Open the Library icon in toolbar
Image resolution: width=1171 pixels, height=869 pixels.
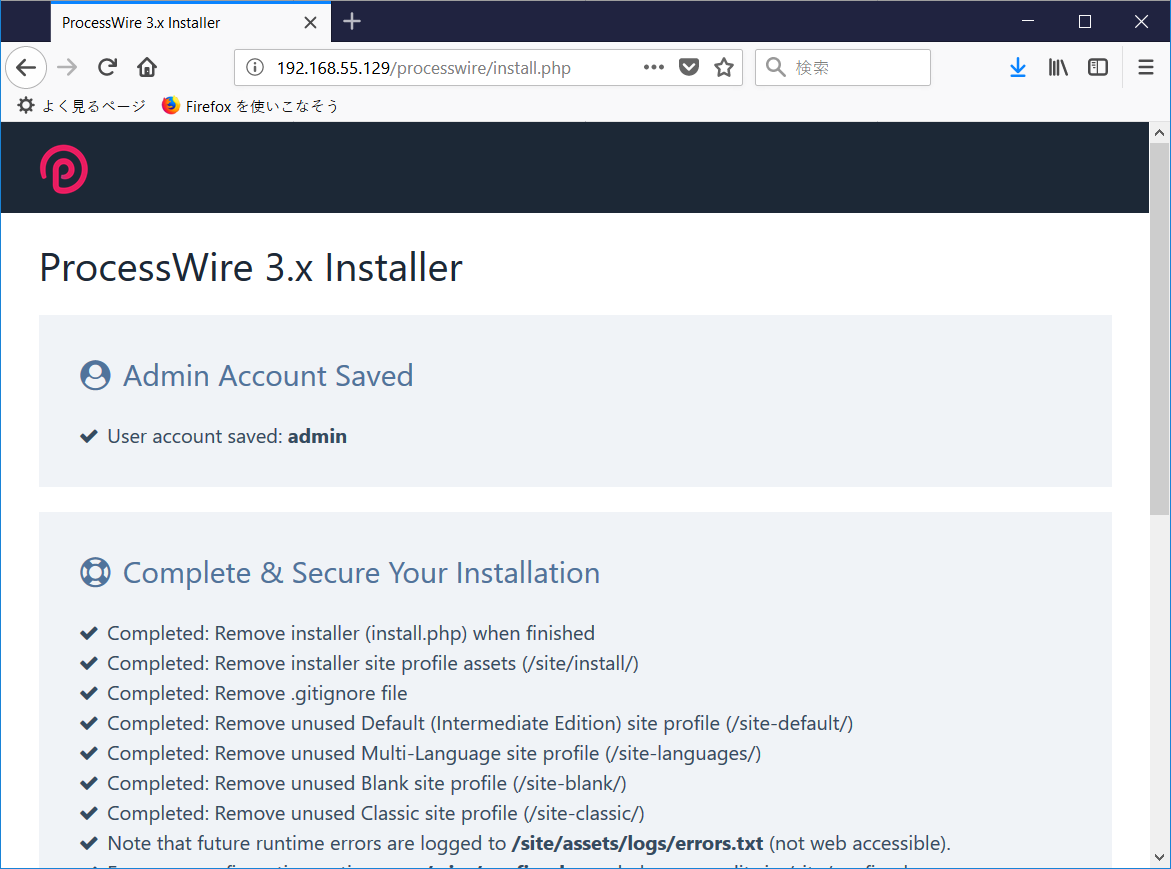pos(1058,67)
